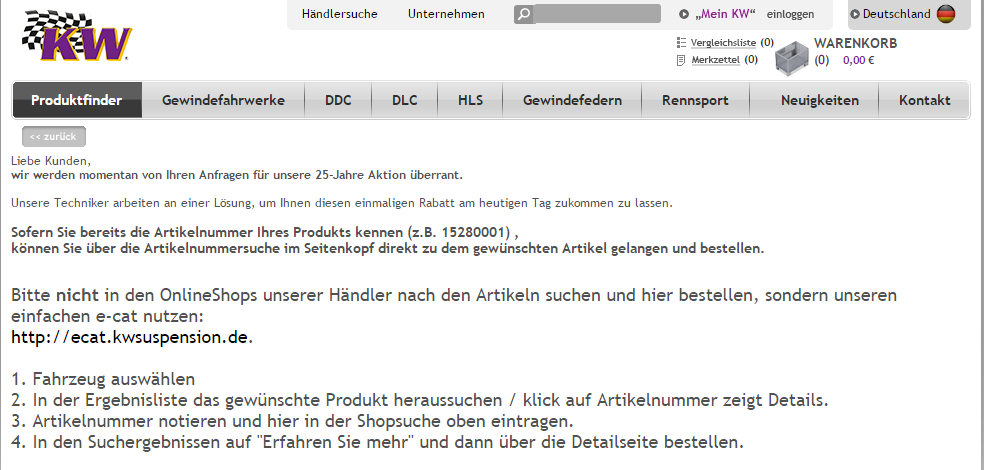This screenshot has height=470, width=984.
Task: Click the German flag icon
Action: pyautogui.click(x=945, y=14)
